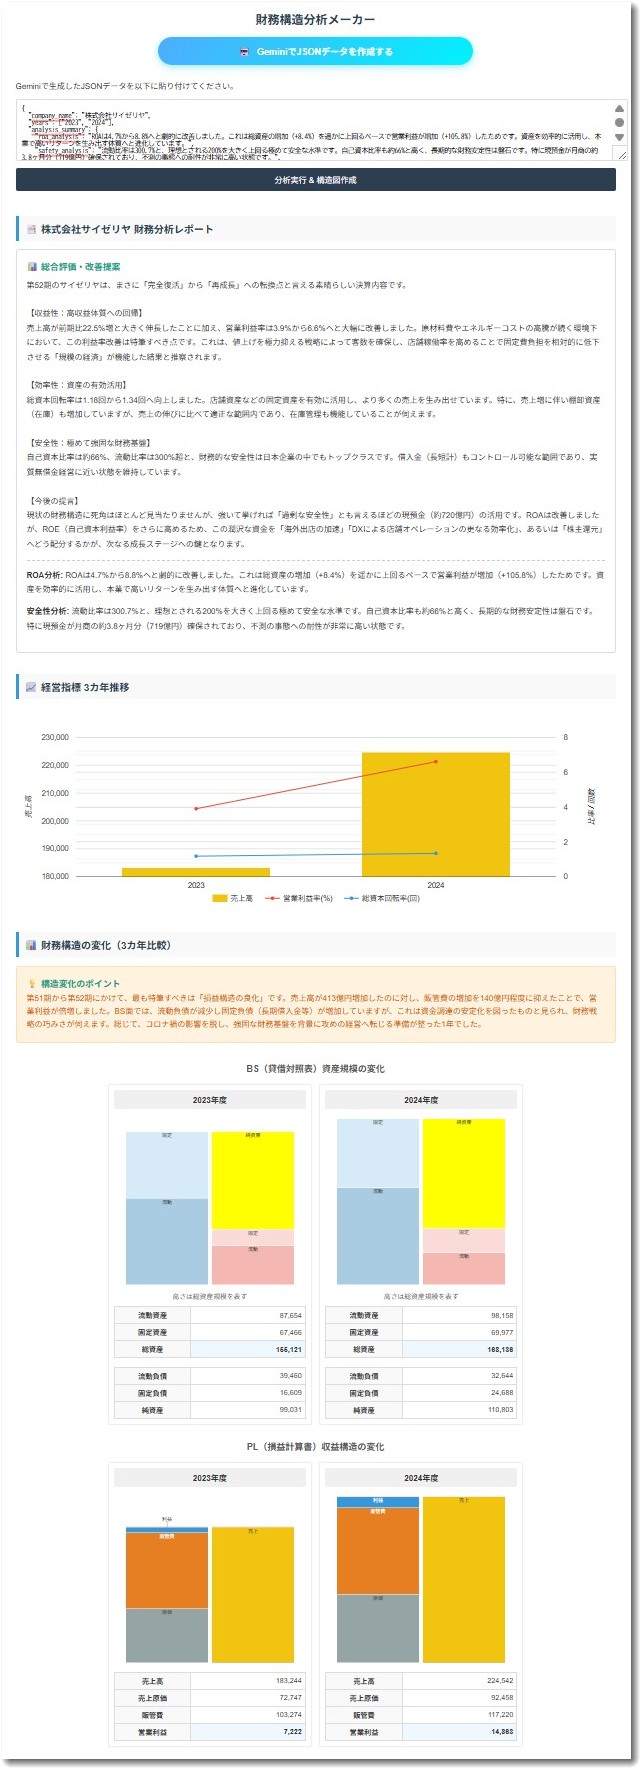The image size is (640, 1768).
Task: Click the report icon beside 株式会社サイゼリヤ heading
Action: point(31,229)
